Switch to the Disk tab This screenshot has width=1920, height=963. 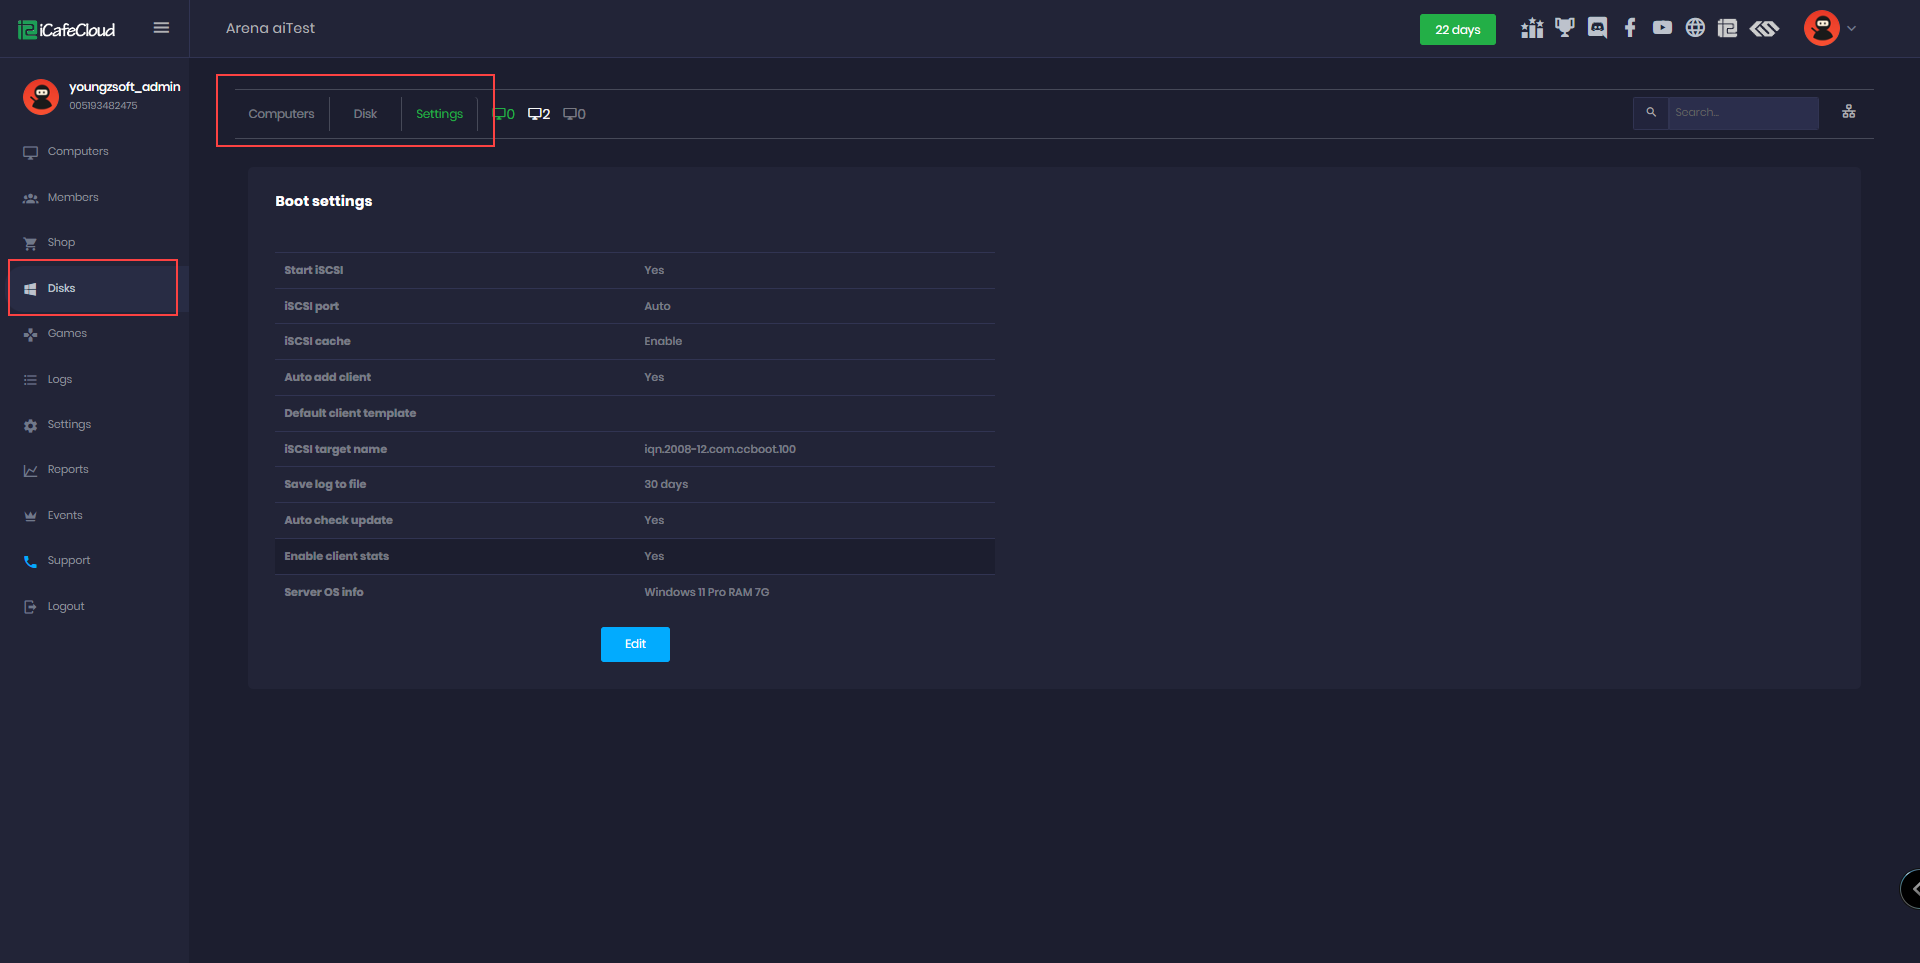365,113
